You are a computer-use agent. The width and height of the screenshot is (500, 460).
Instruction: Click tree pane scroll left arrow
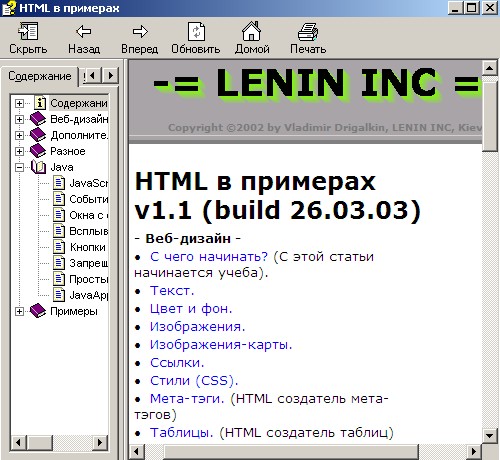[x=18, y=443]
